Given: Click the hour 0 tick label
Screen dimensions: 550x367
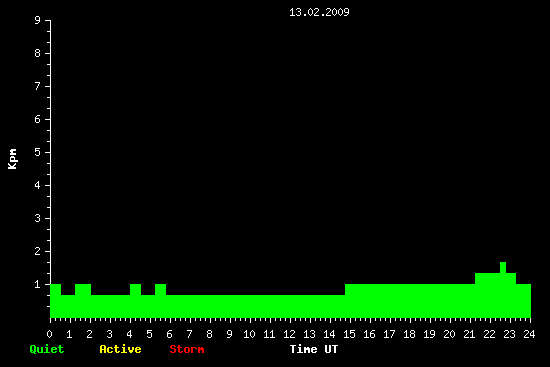Looking at the screenshot, I should (49, 334).
